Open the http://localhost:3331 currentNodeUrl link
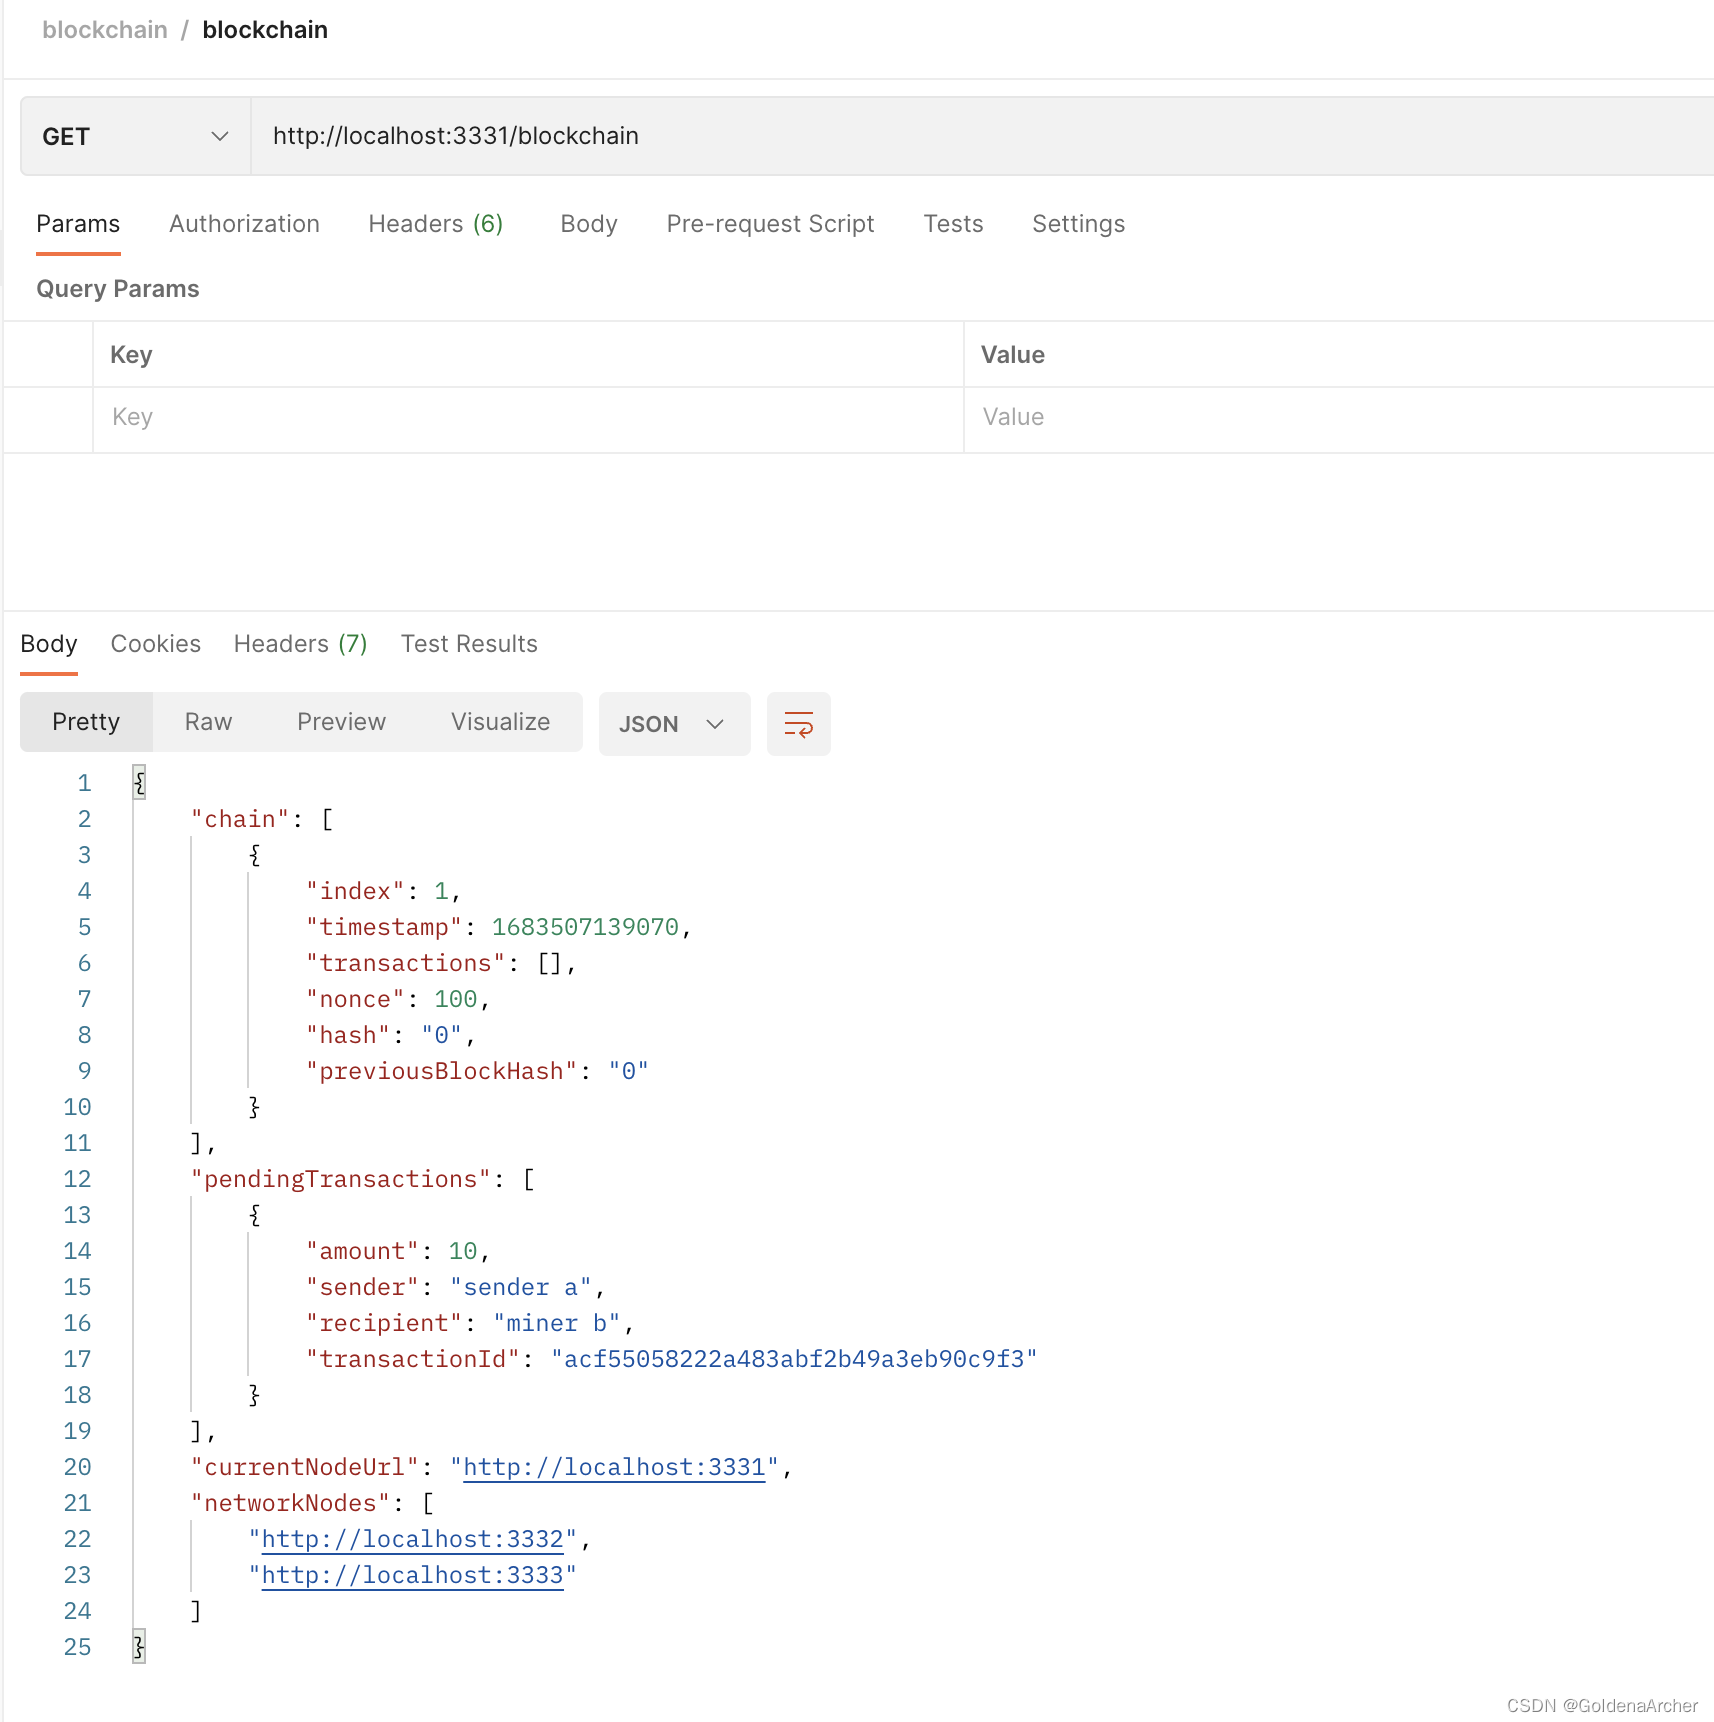The height and width of the screenshot is (1722, 1714). 614,1467
